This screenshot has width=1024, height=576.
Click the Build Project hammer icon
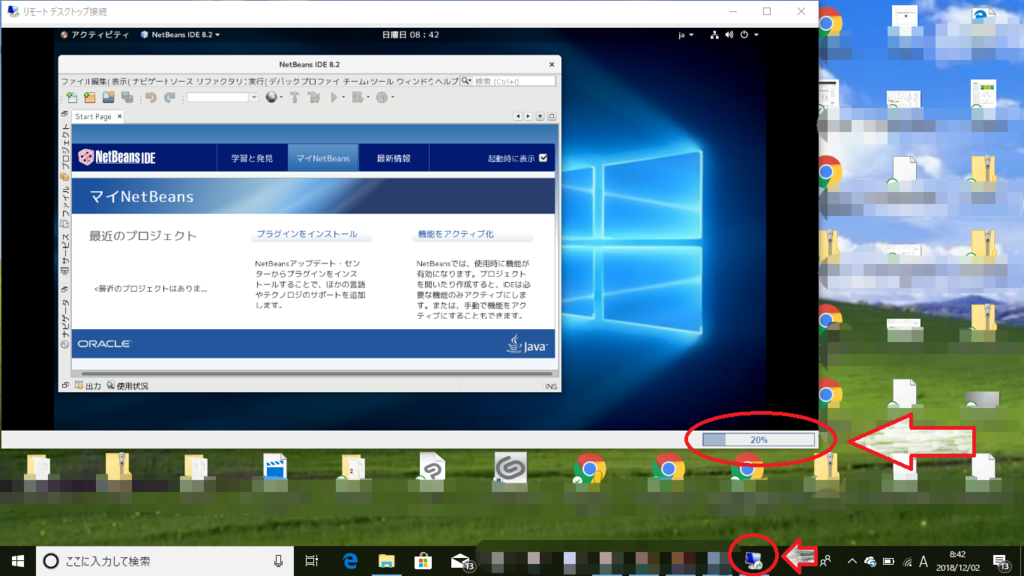(x=295, y=97)
